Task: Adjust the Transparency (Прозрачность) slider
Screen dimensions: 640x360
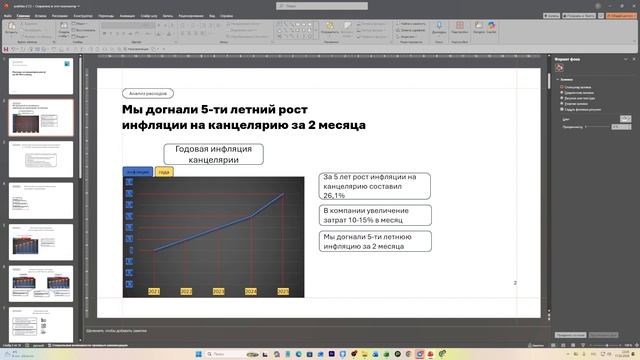Action: [597, 127]
